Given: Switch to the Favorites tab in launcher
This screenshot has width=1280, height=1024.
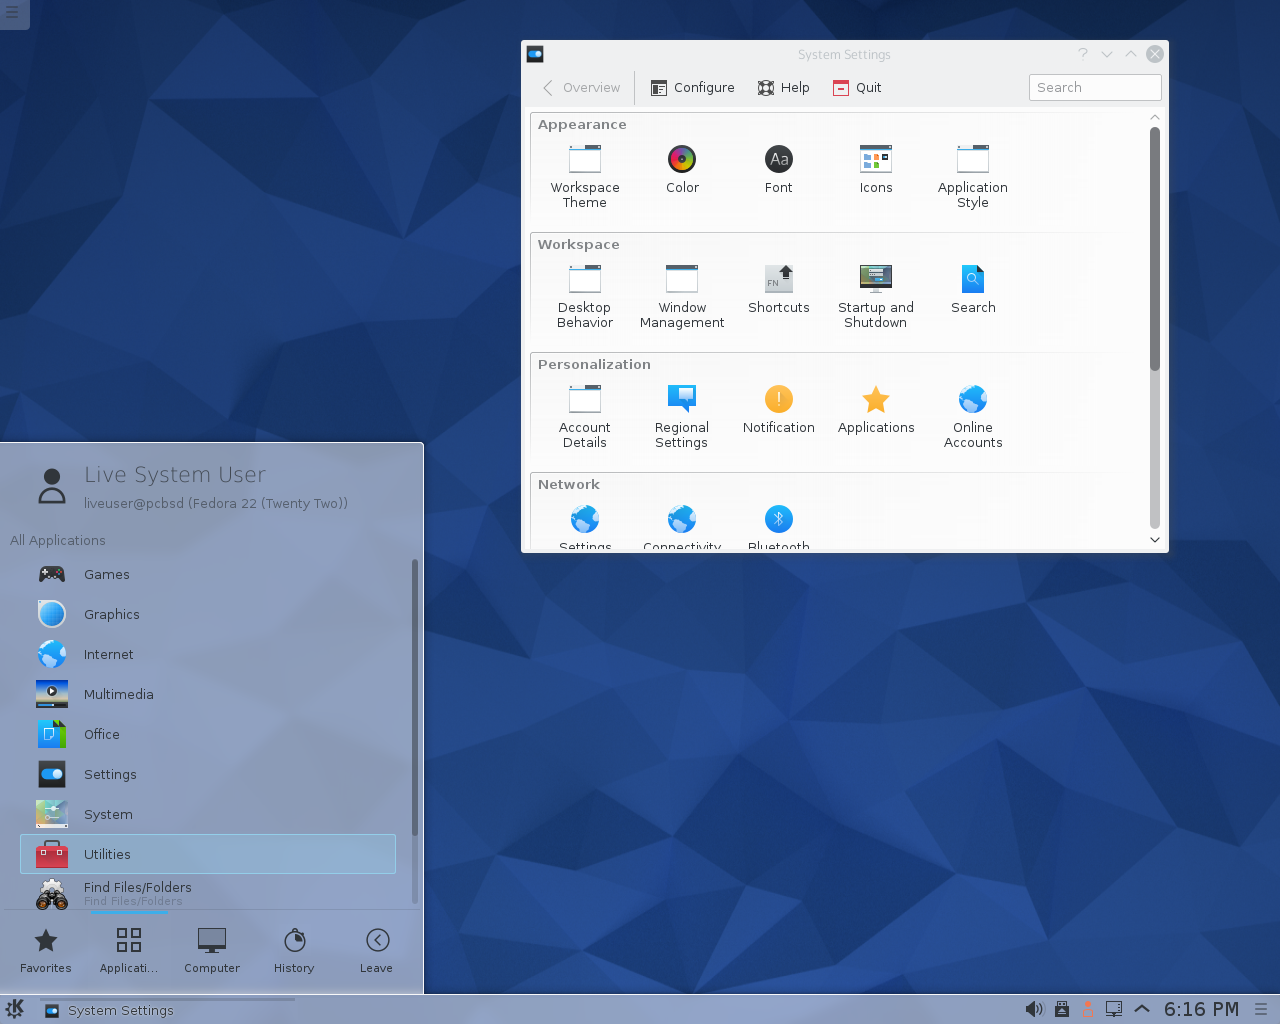Looking at the screenshot, I should [x=46, y=951].
